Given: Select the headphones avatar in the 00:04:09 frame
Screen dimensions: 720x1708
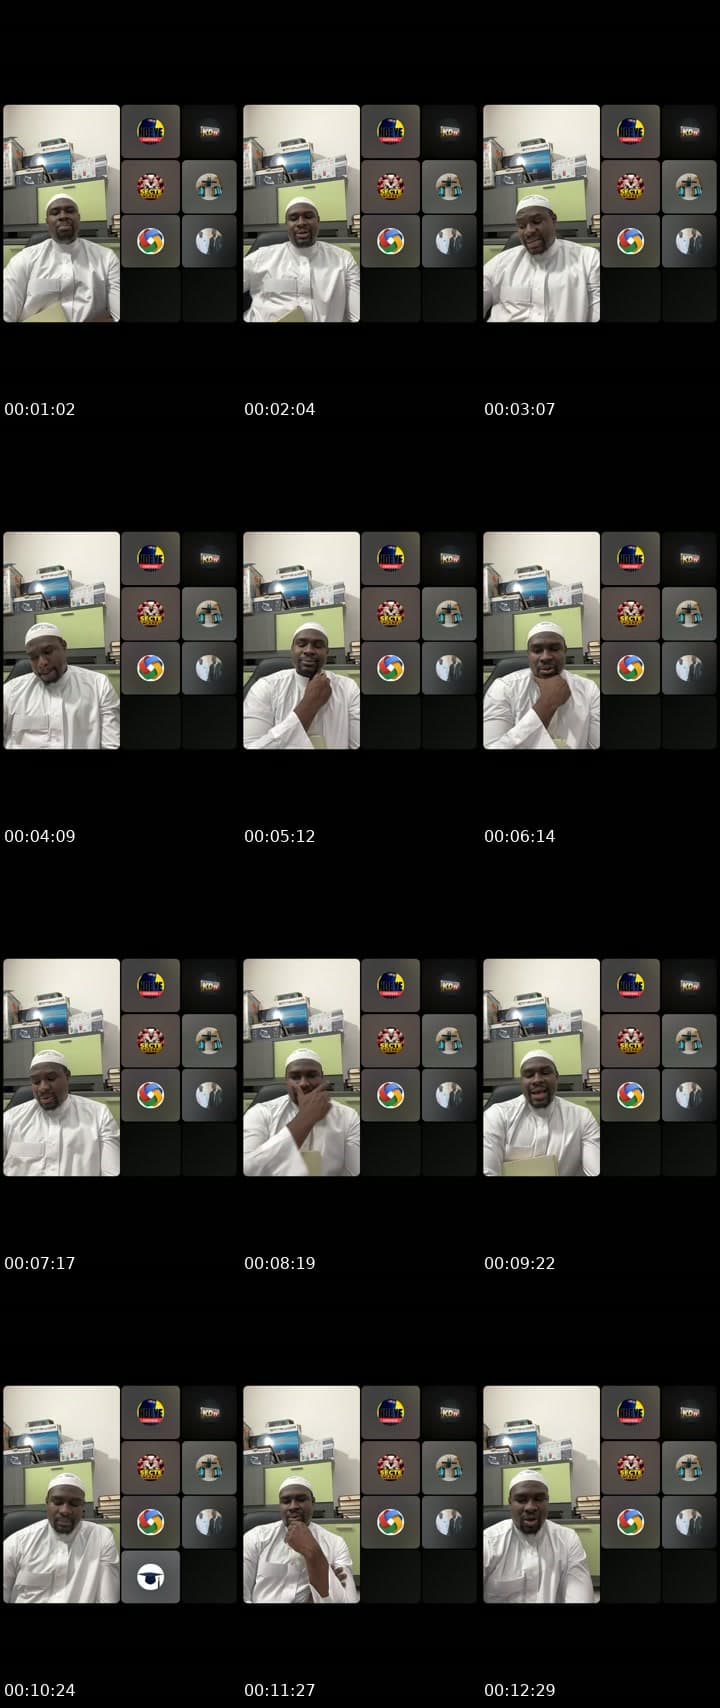Looking at the screenshot, I should pyautogui.click(x=210, y=614).
